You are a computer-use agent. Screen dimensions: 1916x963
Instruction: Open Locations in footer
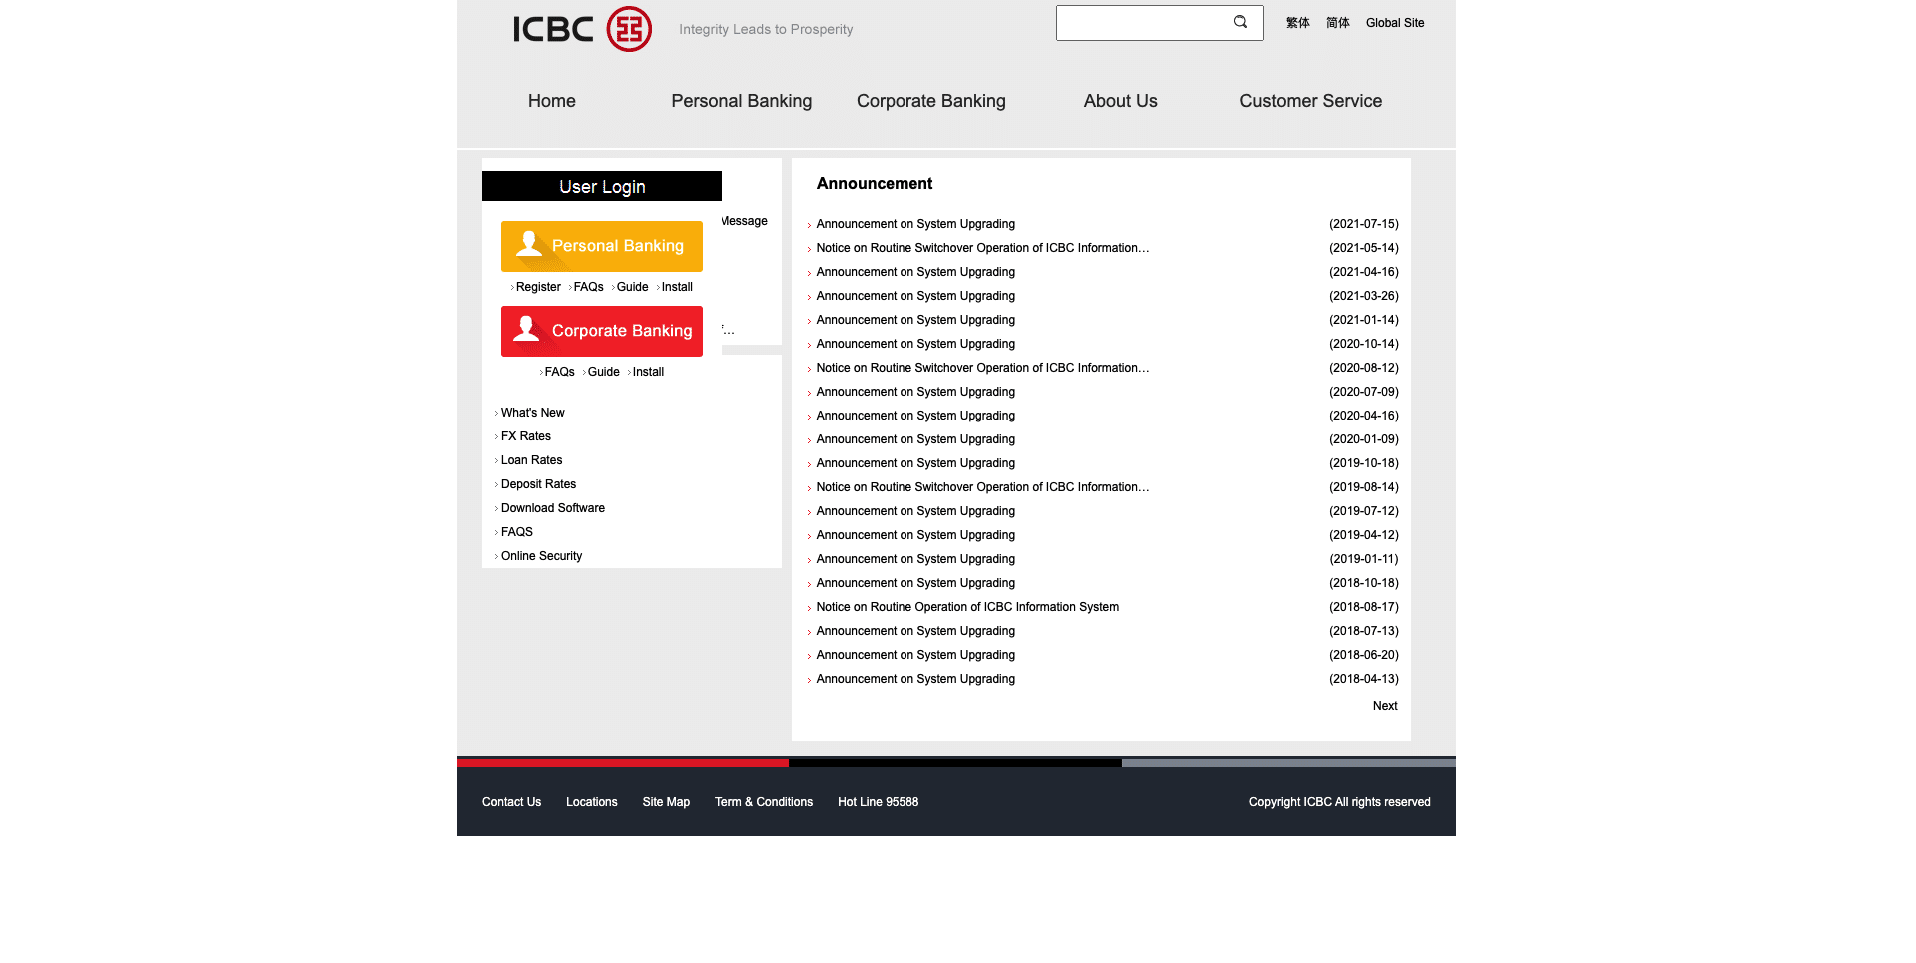pos(591,802)
